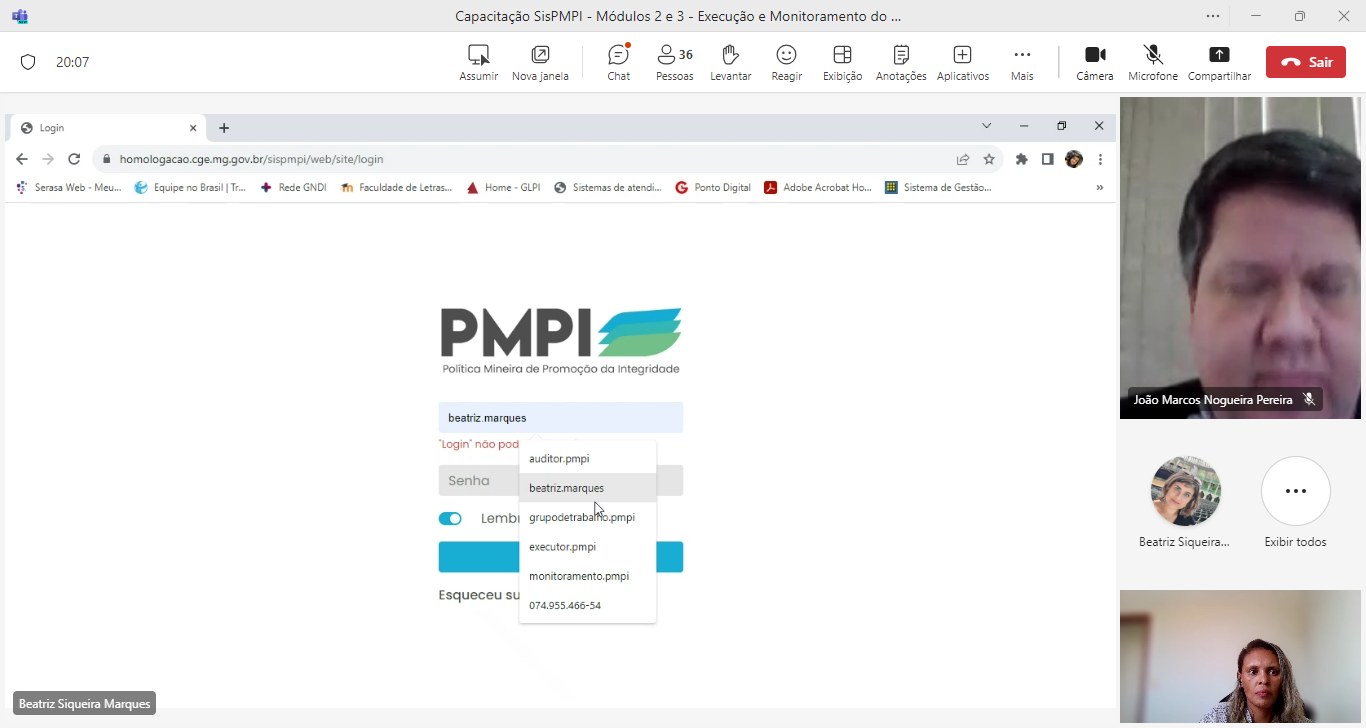Open the Chat panel
The width and height of the screenshot is (1366, 728).
(619, 62)
